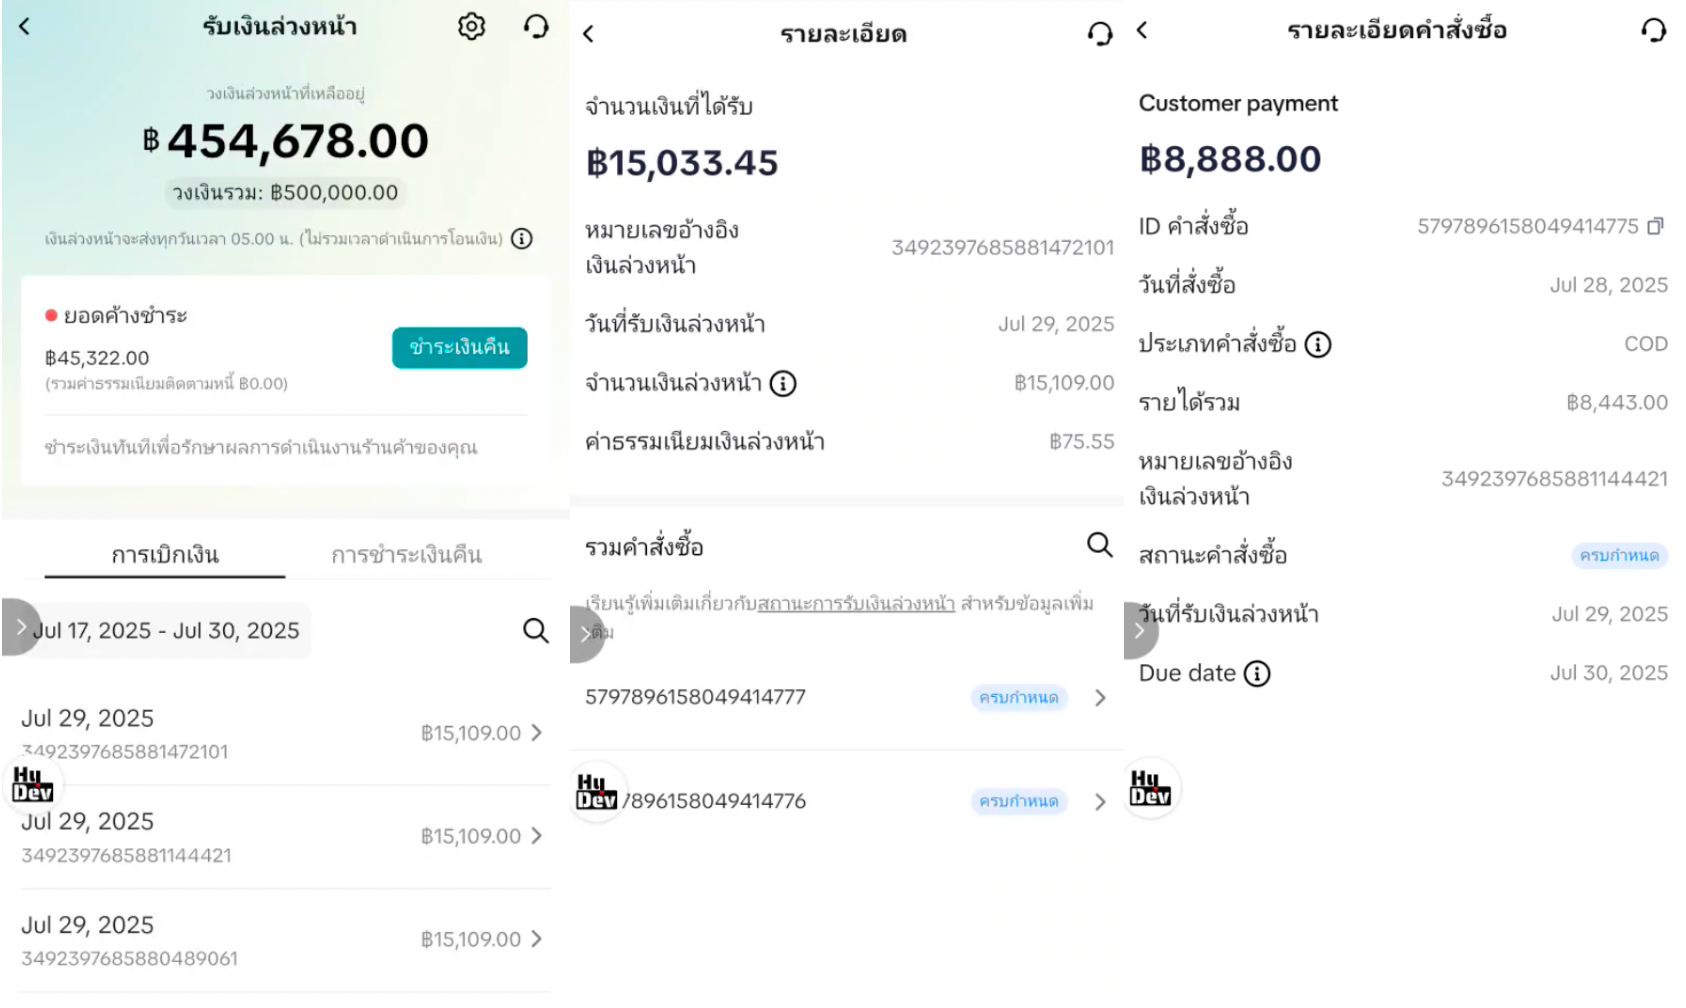This screenshot has width=1686, height=1008.
Task: Open the สถานะการรับเงินล่วงหน้า link
Action: pyautogui.click(x=856, y=604)
